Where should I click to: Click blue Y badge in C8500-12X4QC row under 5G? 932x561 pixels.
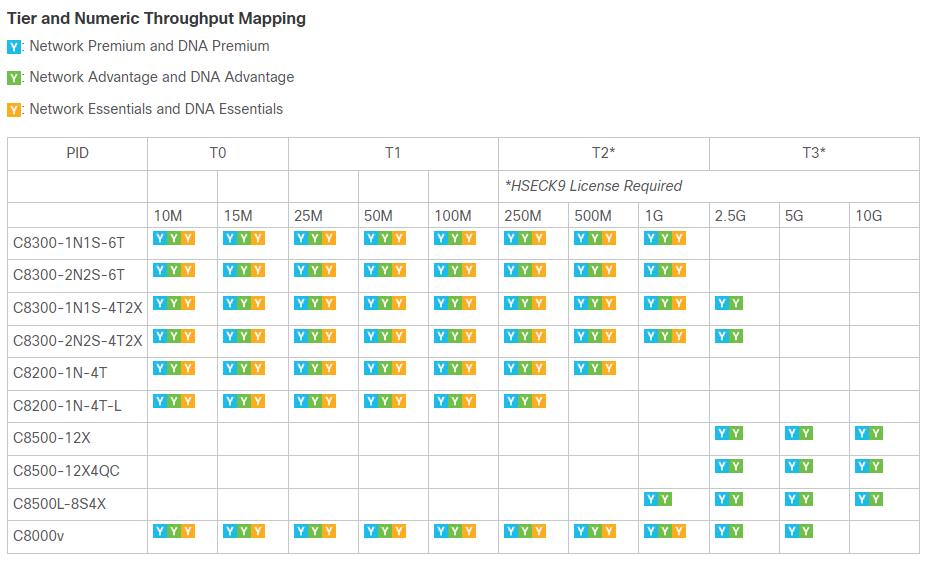pyautogui.click(x=792, y=467)
